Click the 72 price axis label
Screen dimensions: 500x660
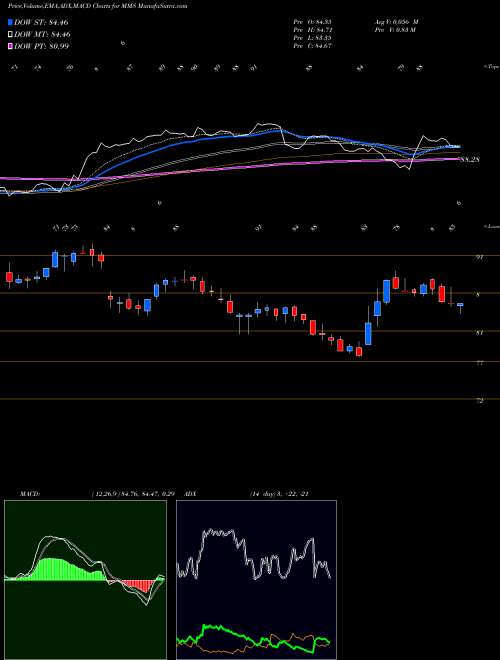479,401
